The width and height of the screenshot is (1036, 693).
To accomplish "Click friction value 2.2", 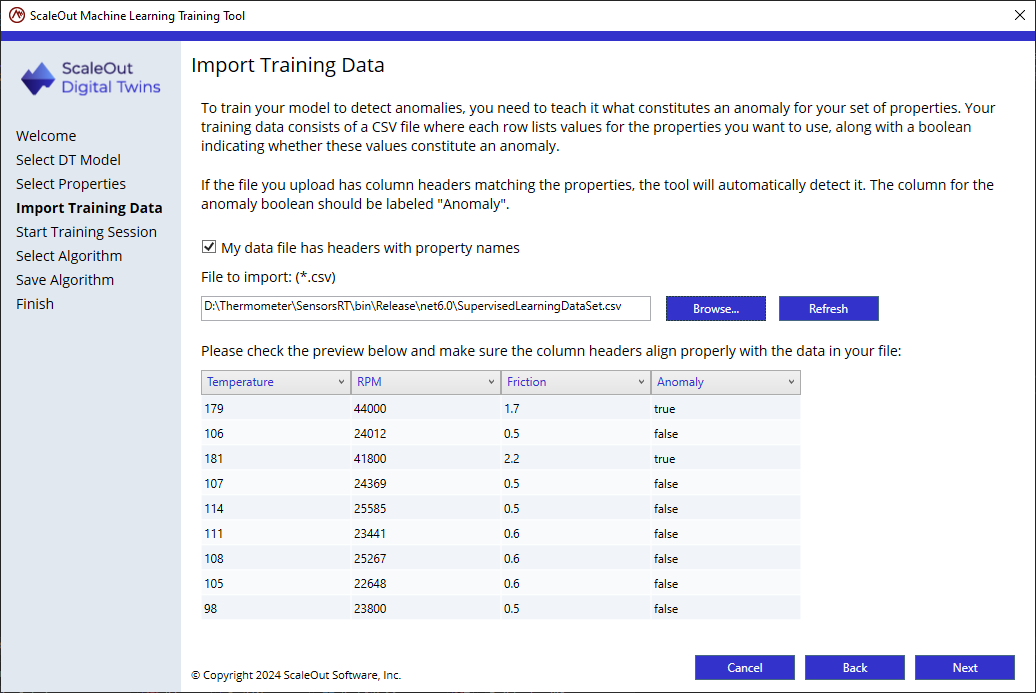I will 576,458.
